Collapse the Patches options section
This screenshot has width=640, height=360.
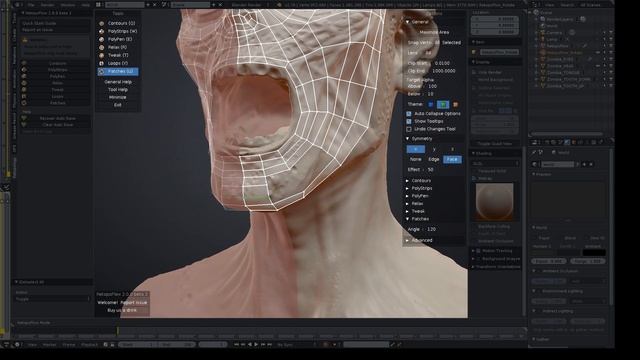[407, 219]
